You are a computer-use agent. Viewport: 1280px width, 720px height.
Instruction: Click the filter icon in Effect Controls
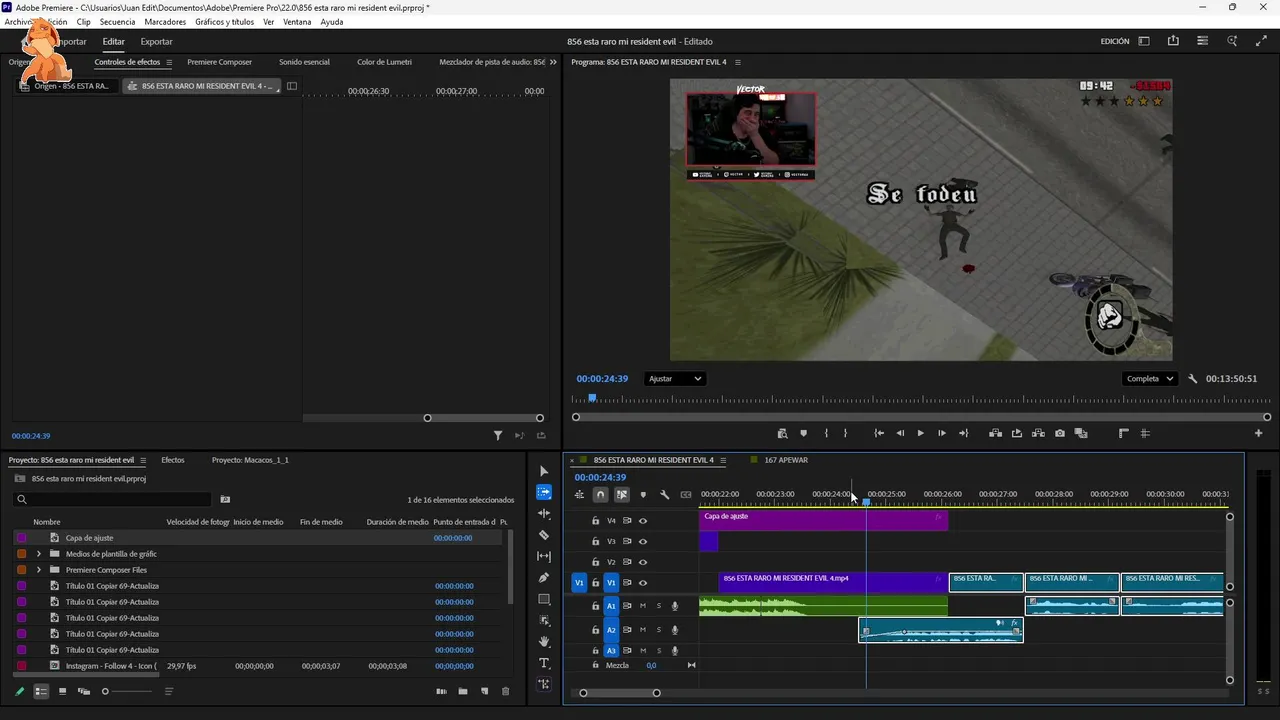(498, 435)
